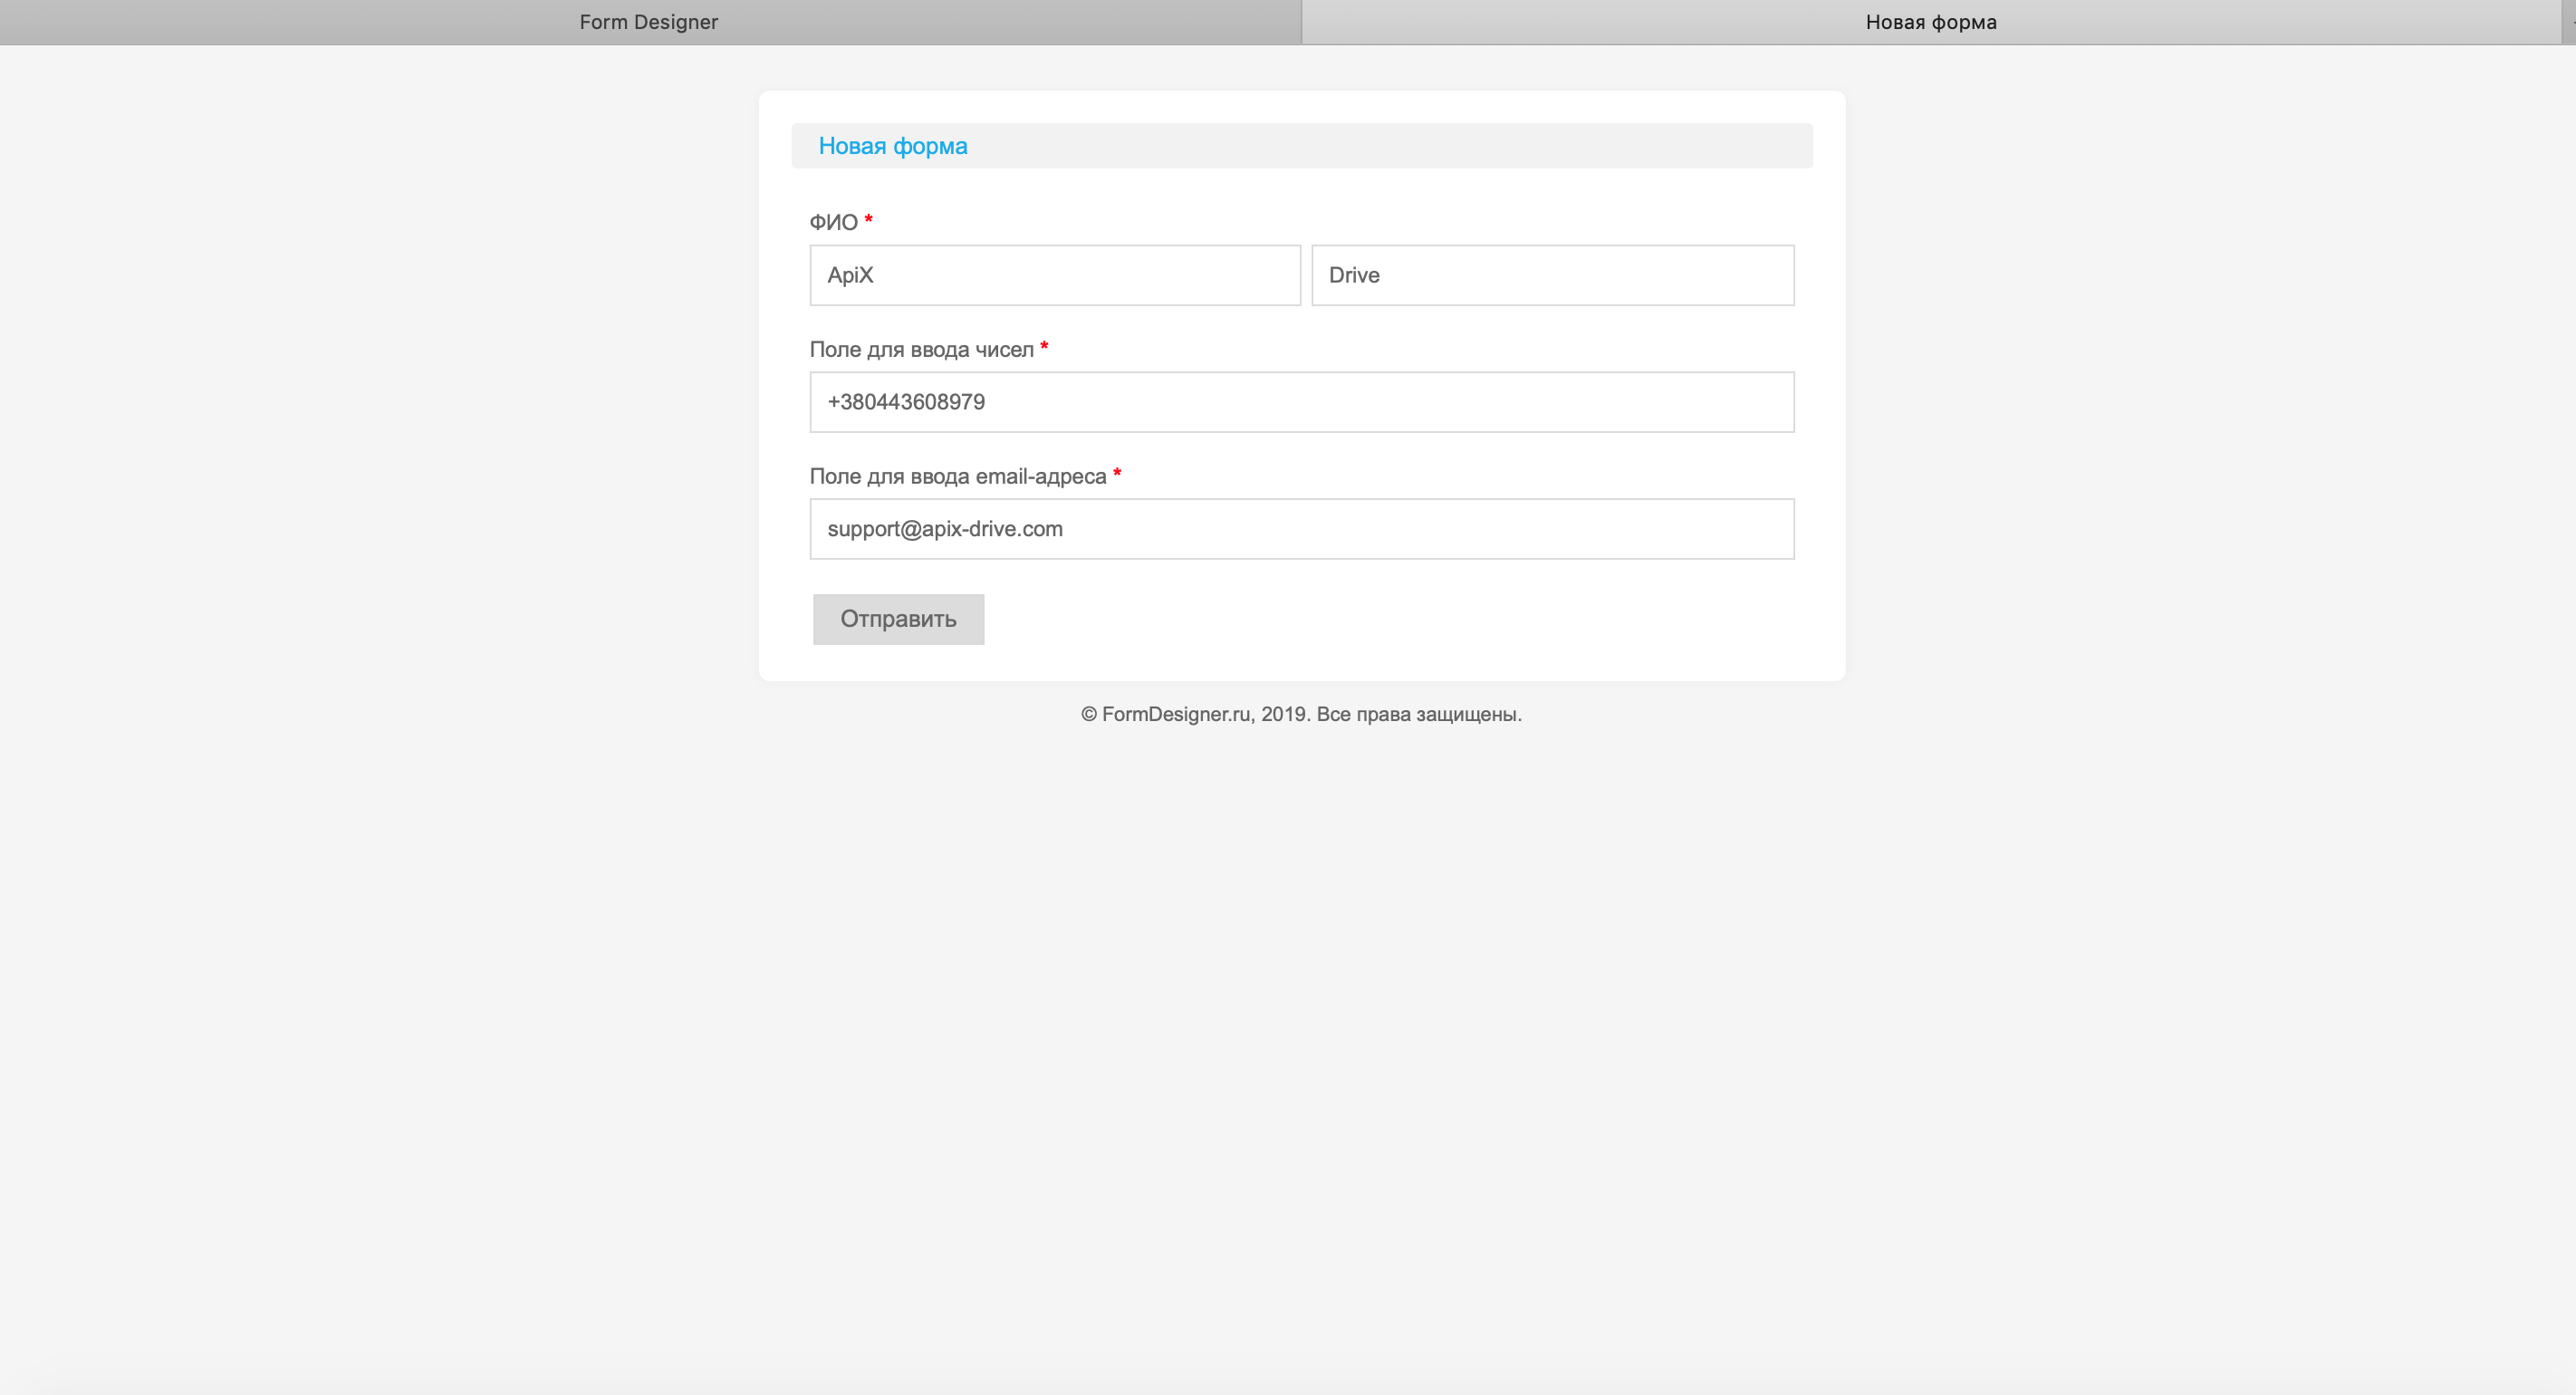The image size is (2576, 1395).
Task: Click the FormDesigner.ru copyright footer text
Action: pos(1301,714)
